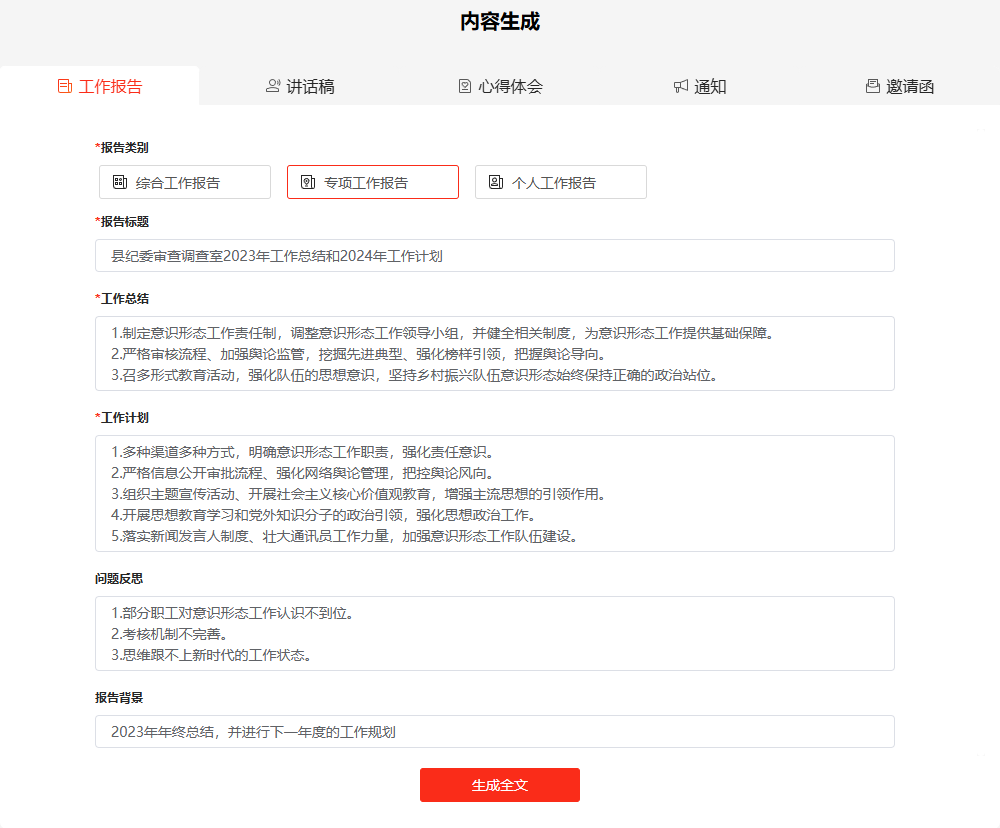Viewport: 1000px width, 828px height.
Task: Click the 问题反思 label
Action: tap(119, 579)
